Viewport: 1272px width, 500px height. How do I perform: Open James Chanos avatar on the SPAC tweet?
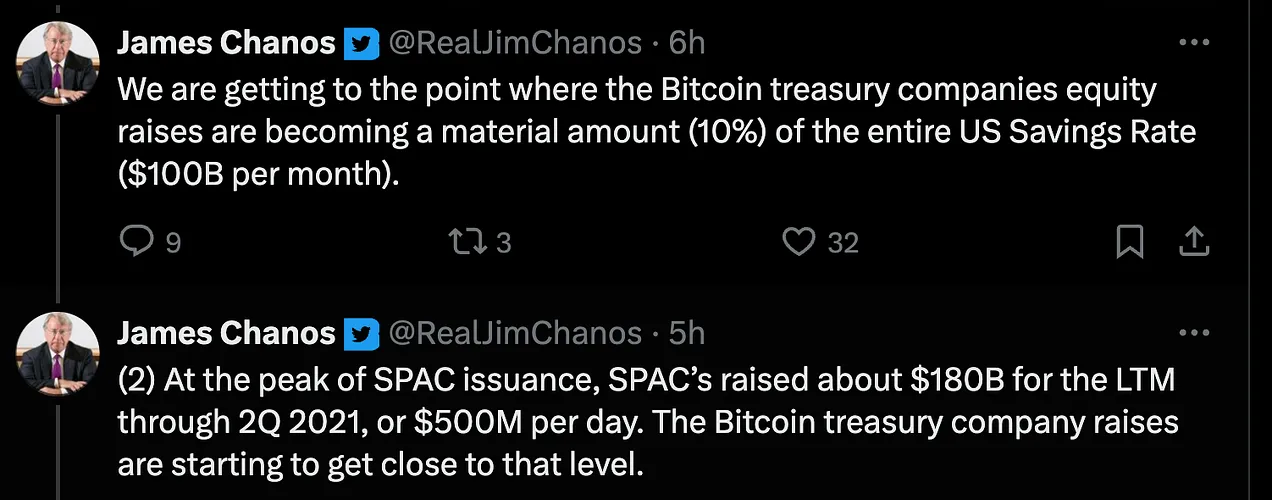pyautogui.click(x=58, y=352)
